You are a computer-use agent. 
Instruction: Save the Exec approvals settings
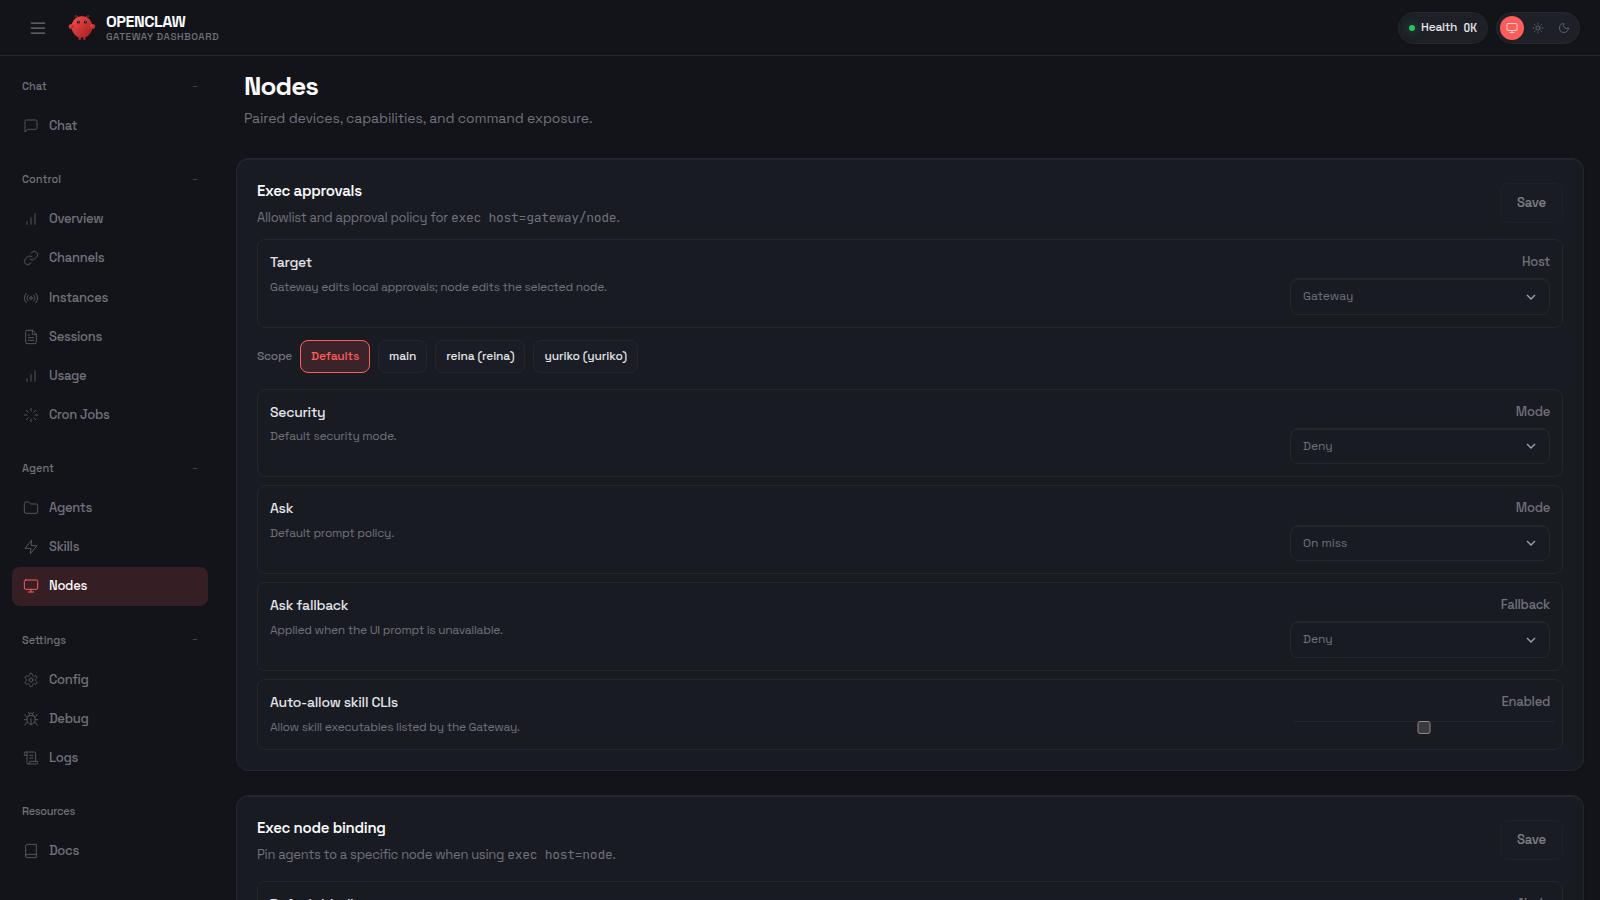click(1529, 202)
